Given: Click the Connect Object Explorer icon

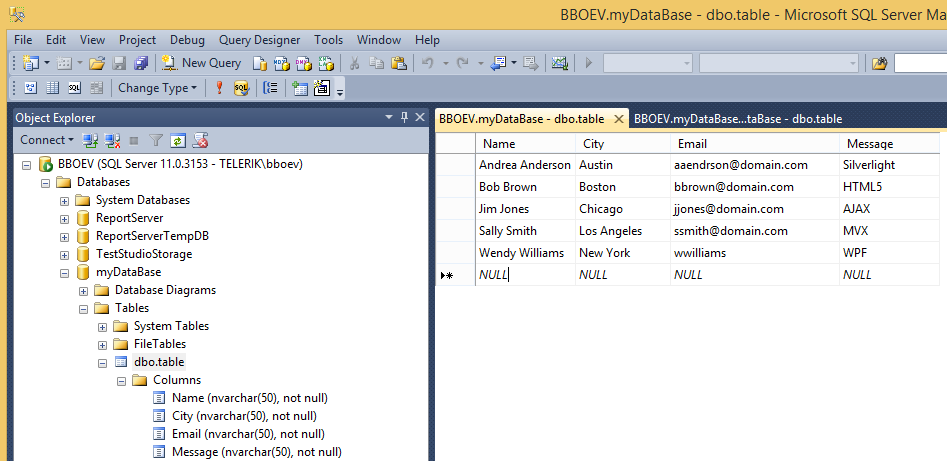Looking at the screenshot, I should (x=90, y=141).
